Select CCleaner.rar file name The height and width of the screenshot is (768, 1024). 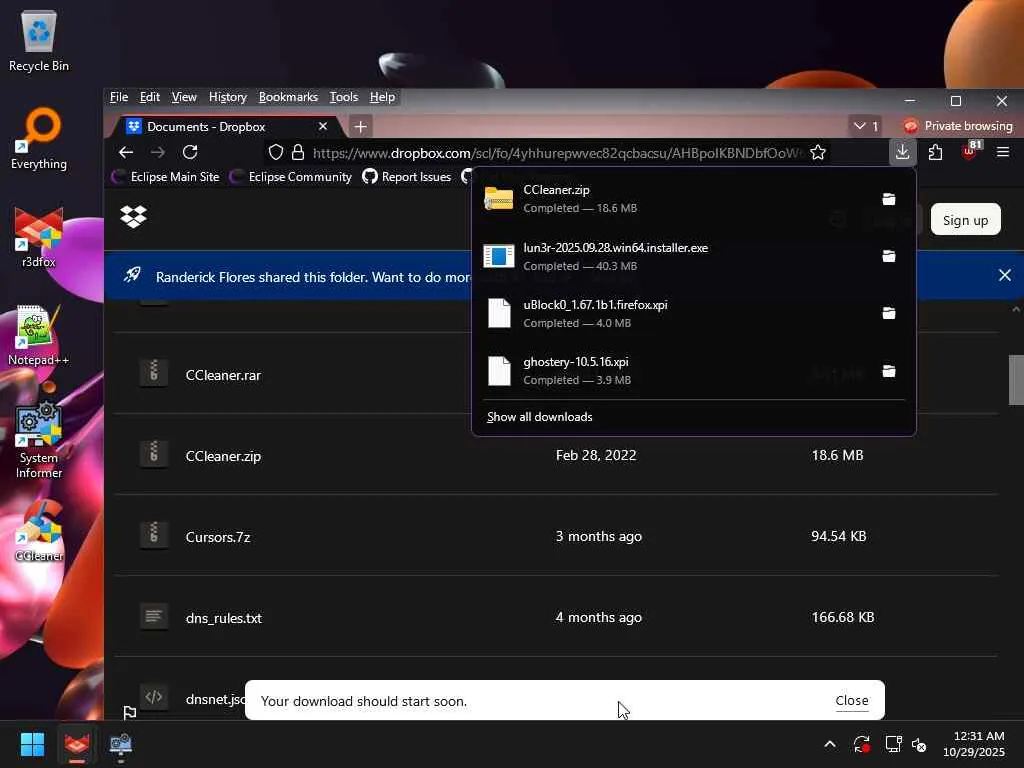click(x=223, y=376)
